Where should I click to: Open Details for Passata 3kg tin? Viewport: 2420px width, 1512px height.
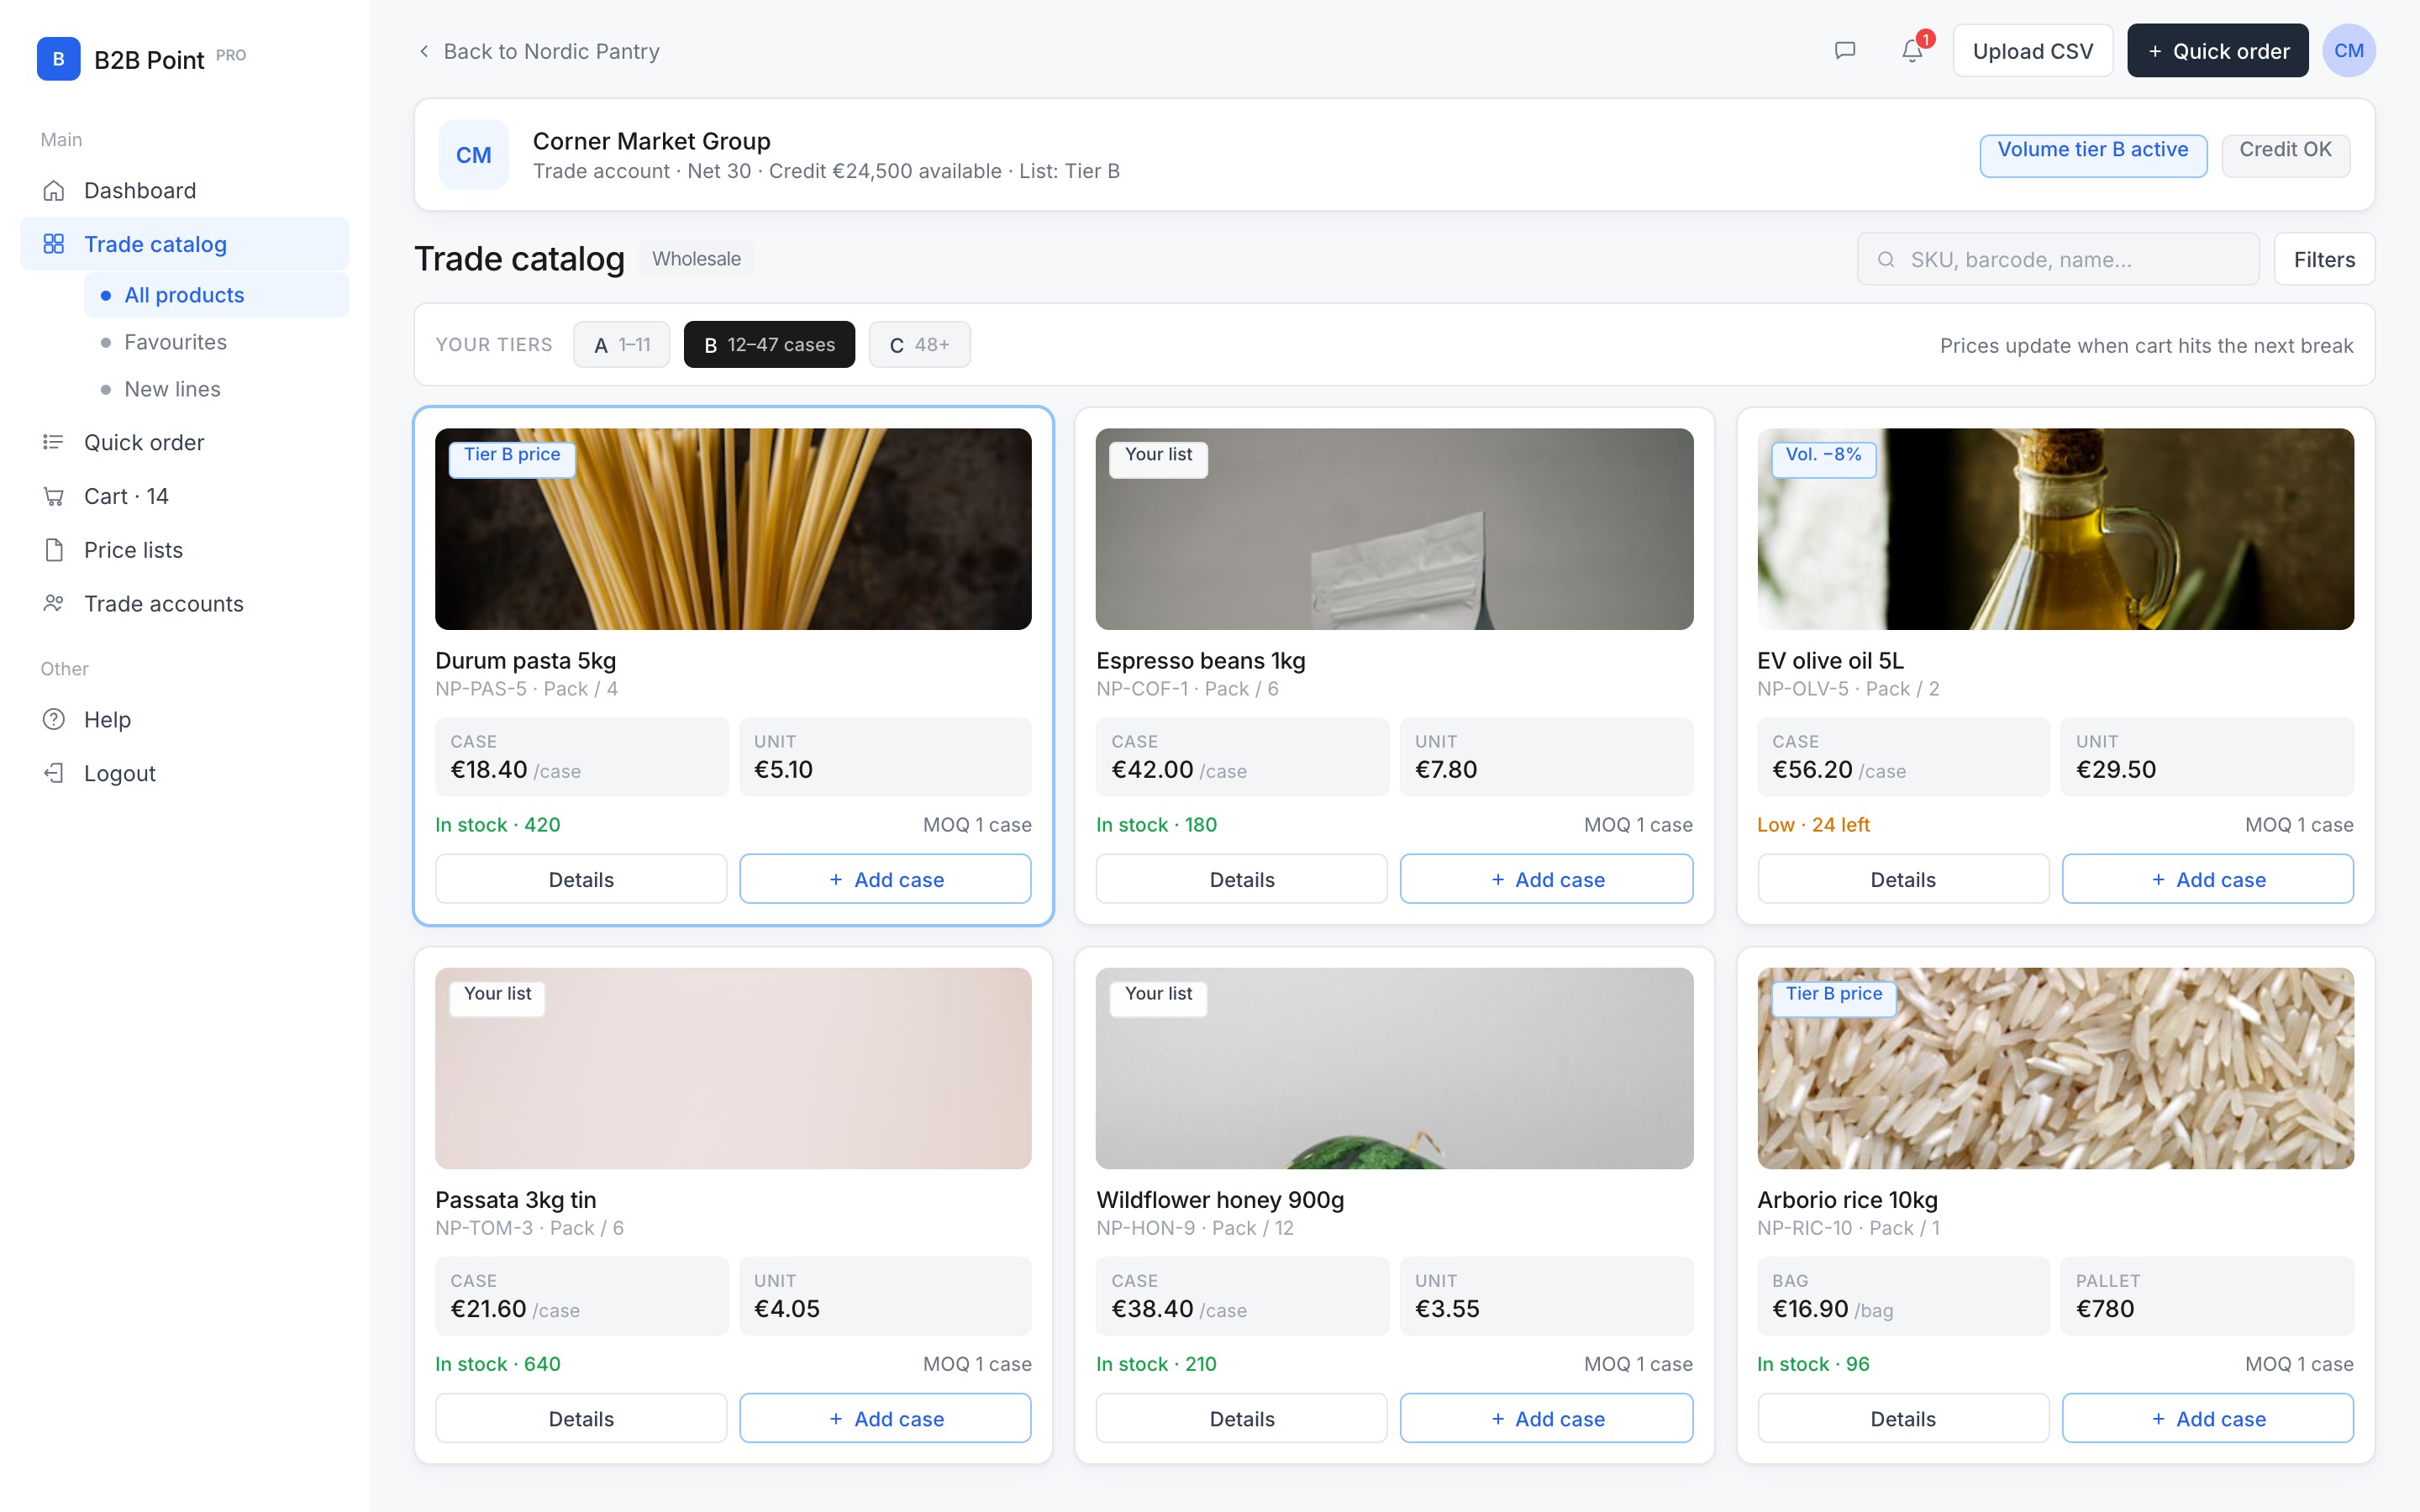tap(581, 1418)
